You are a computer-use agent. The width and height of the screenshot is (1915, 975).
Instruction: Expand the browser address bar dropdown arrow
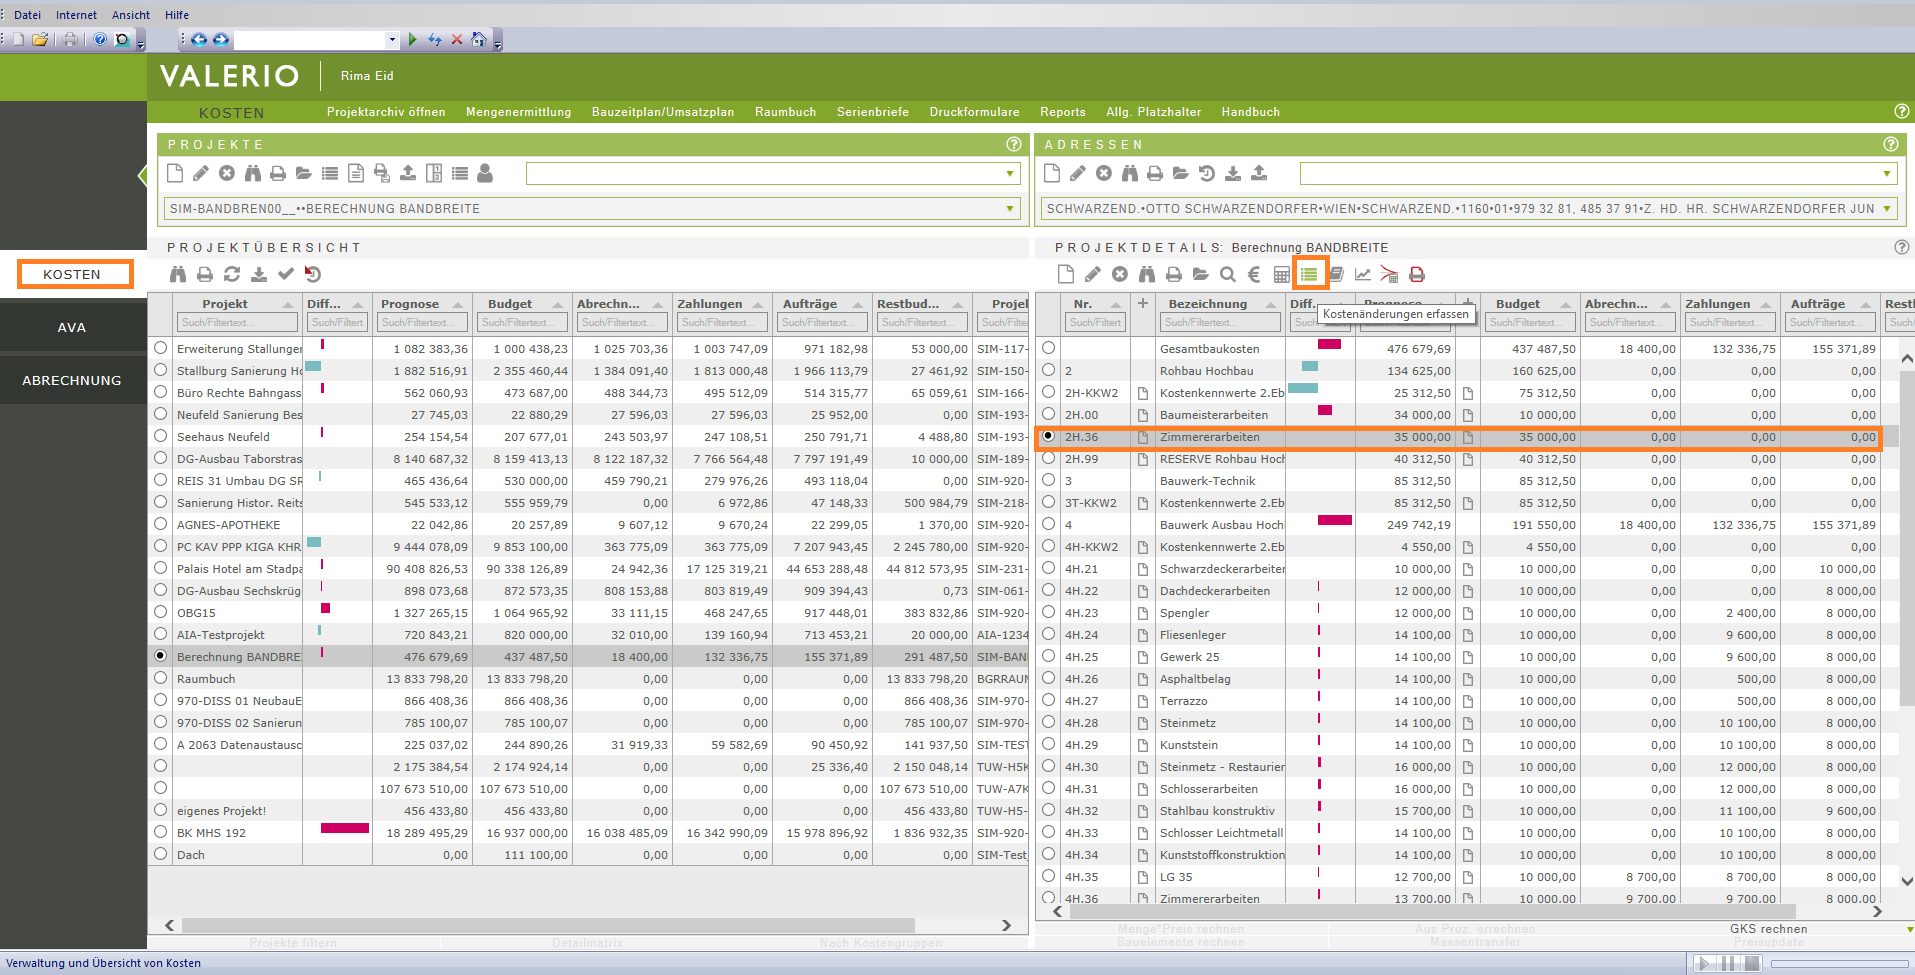point(391,40)
